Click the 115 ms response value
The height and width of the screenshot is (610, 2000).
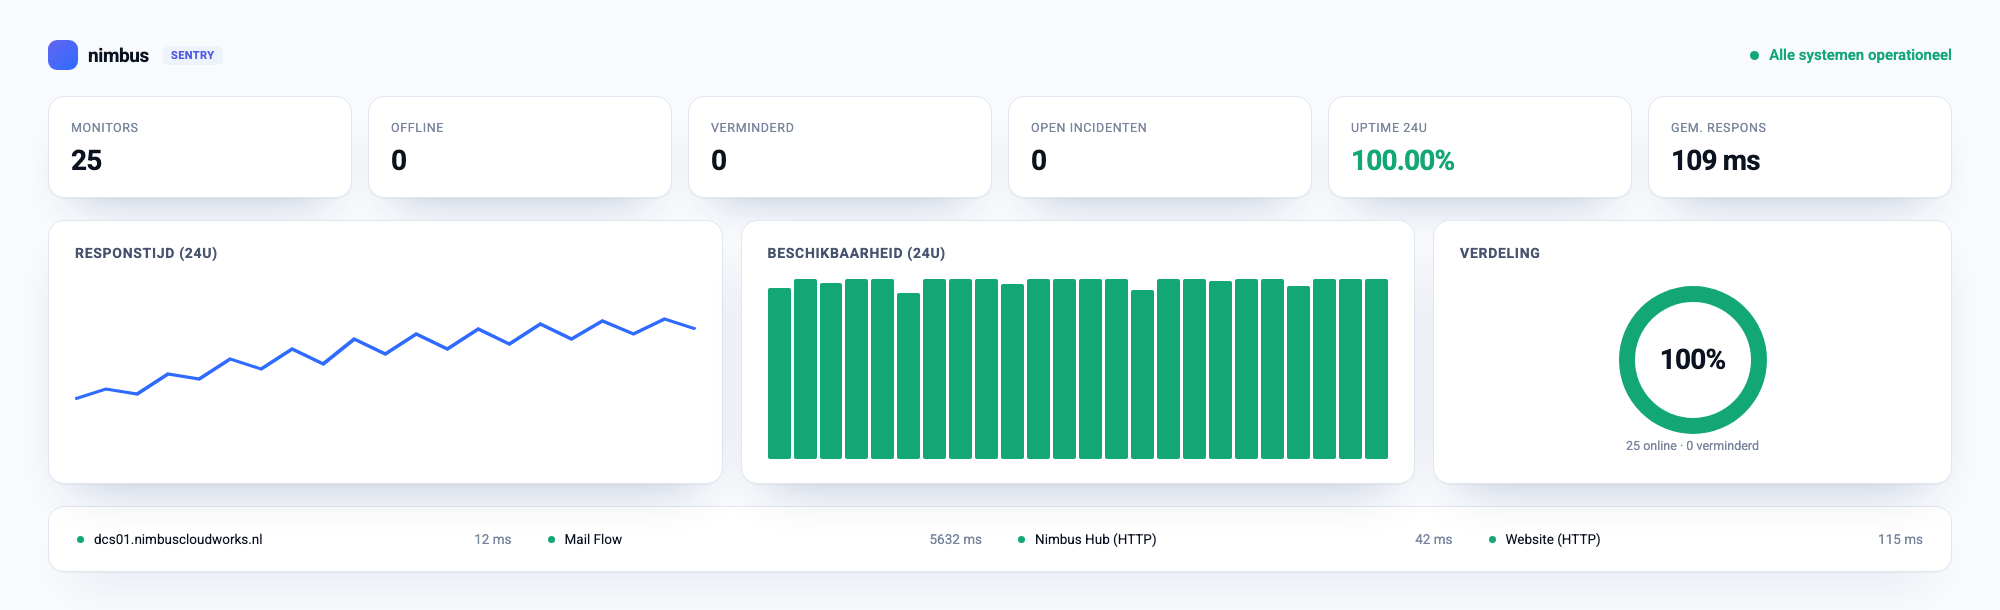[x=1900, y=539]
